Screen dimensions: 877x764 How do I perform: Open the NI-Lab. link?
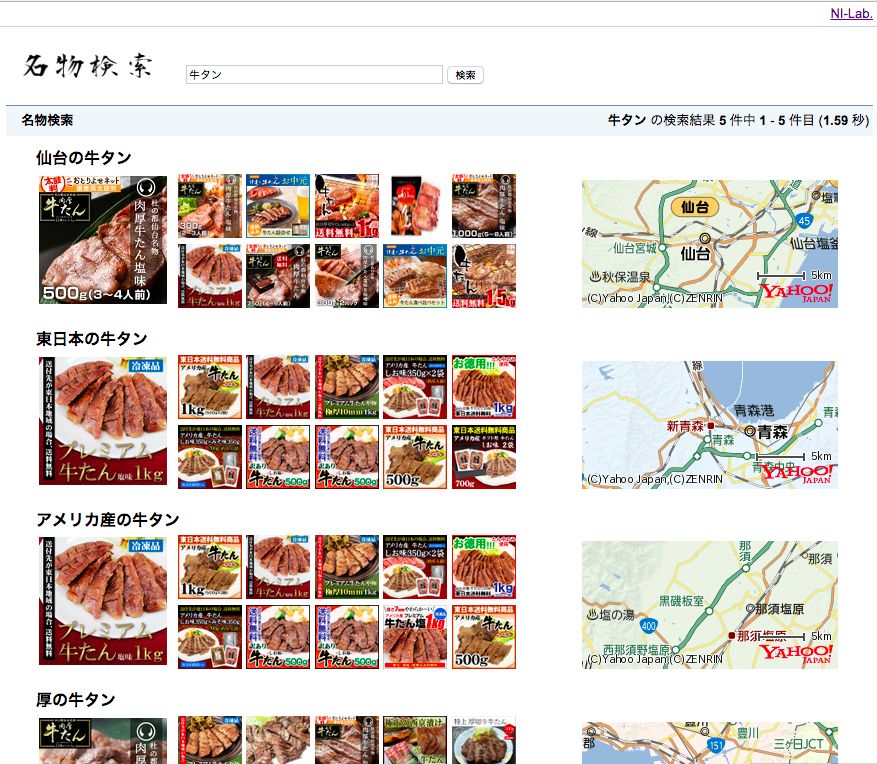851,13
